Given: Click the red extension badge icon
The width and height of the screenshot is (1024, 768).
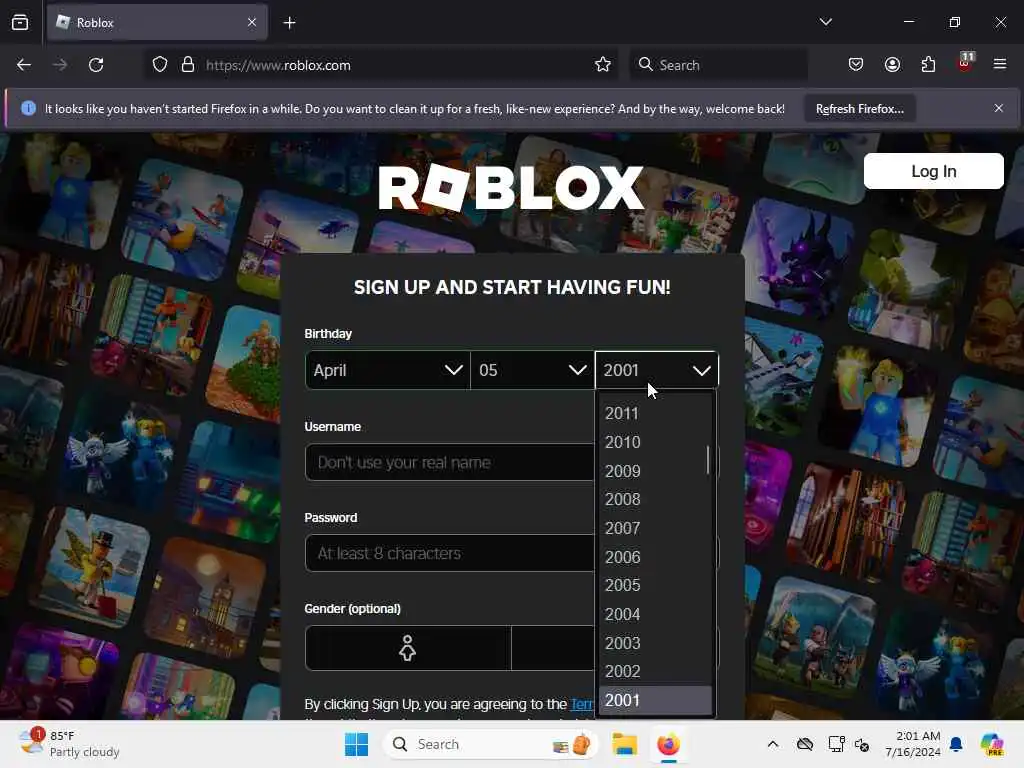Looking at the screenshot, I should (x=965, y=63).
